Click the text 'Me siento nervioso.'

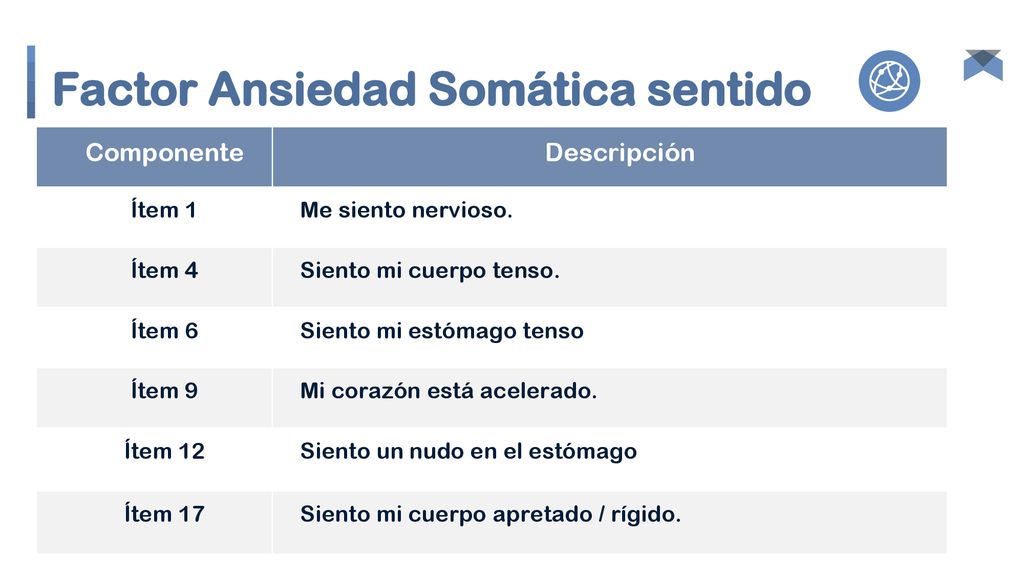[x=406, y=210]
